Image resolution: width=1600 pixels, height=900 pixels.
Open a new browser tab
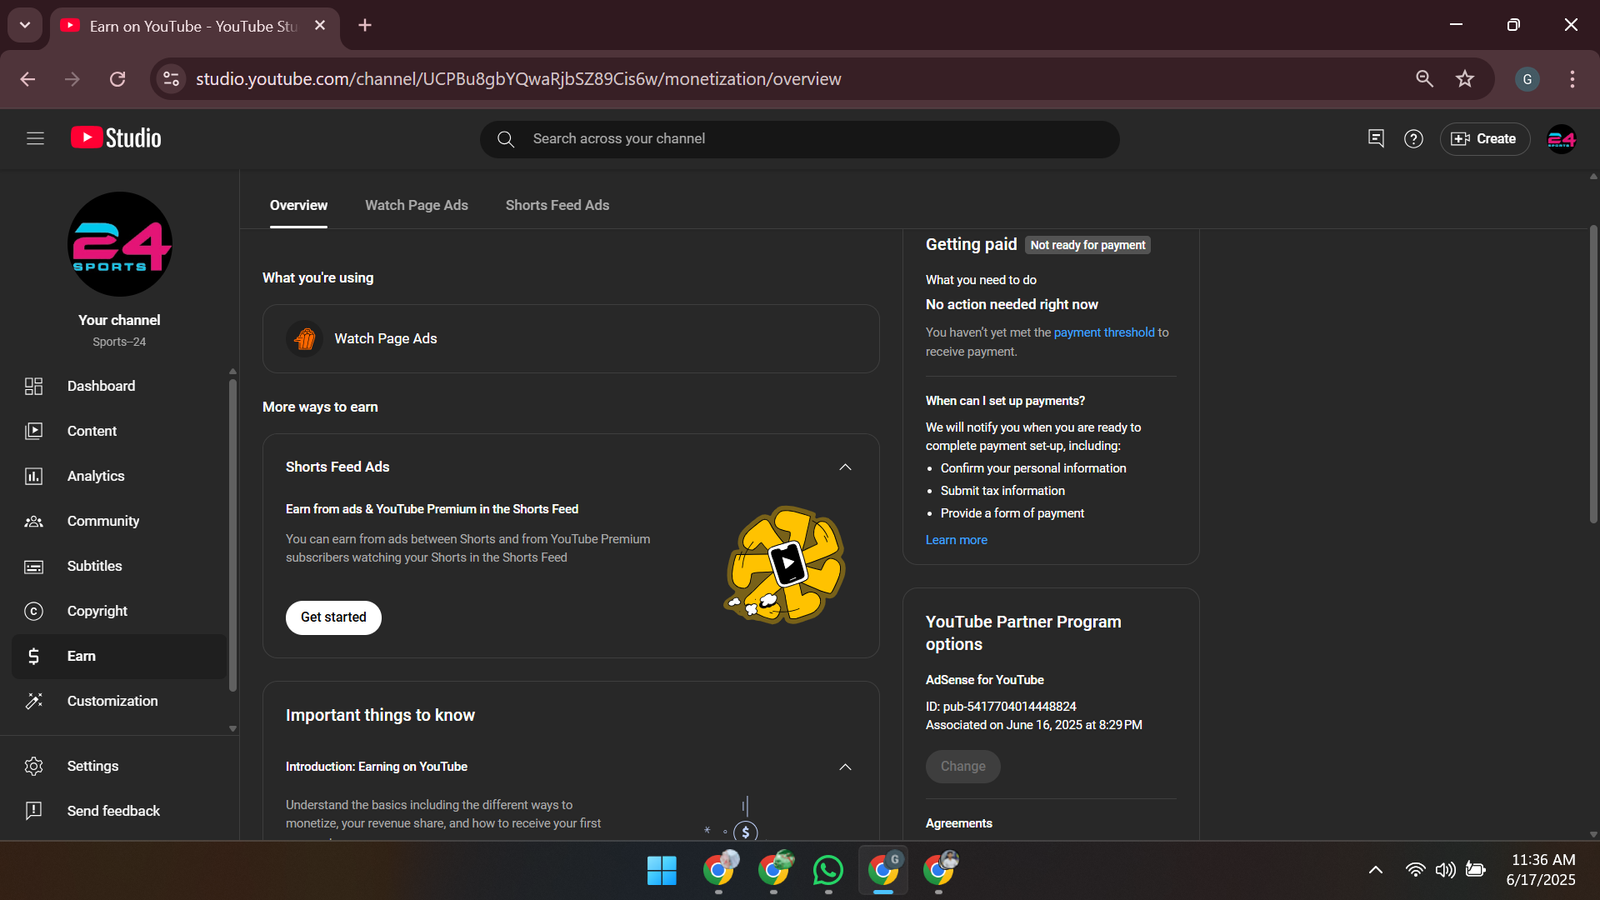pyautogui.click(x=365, y=25)
